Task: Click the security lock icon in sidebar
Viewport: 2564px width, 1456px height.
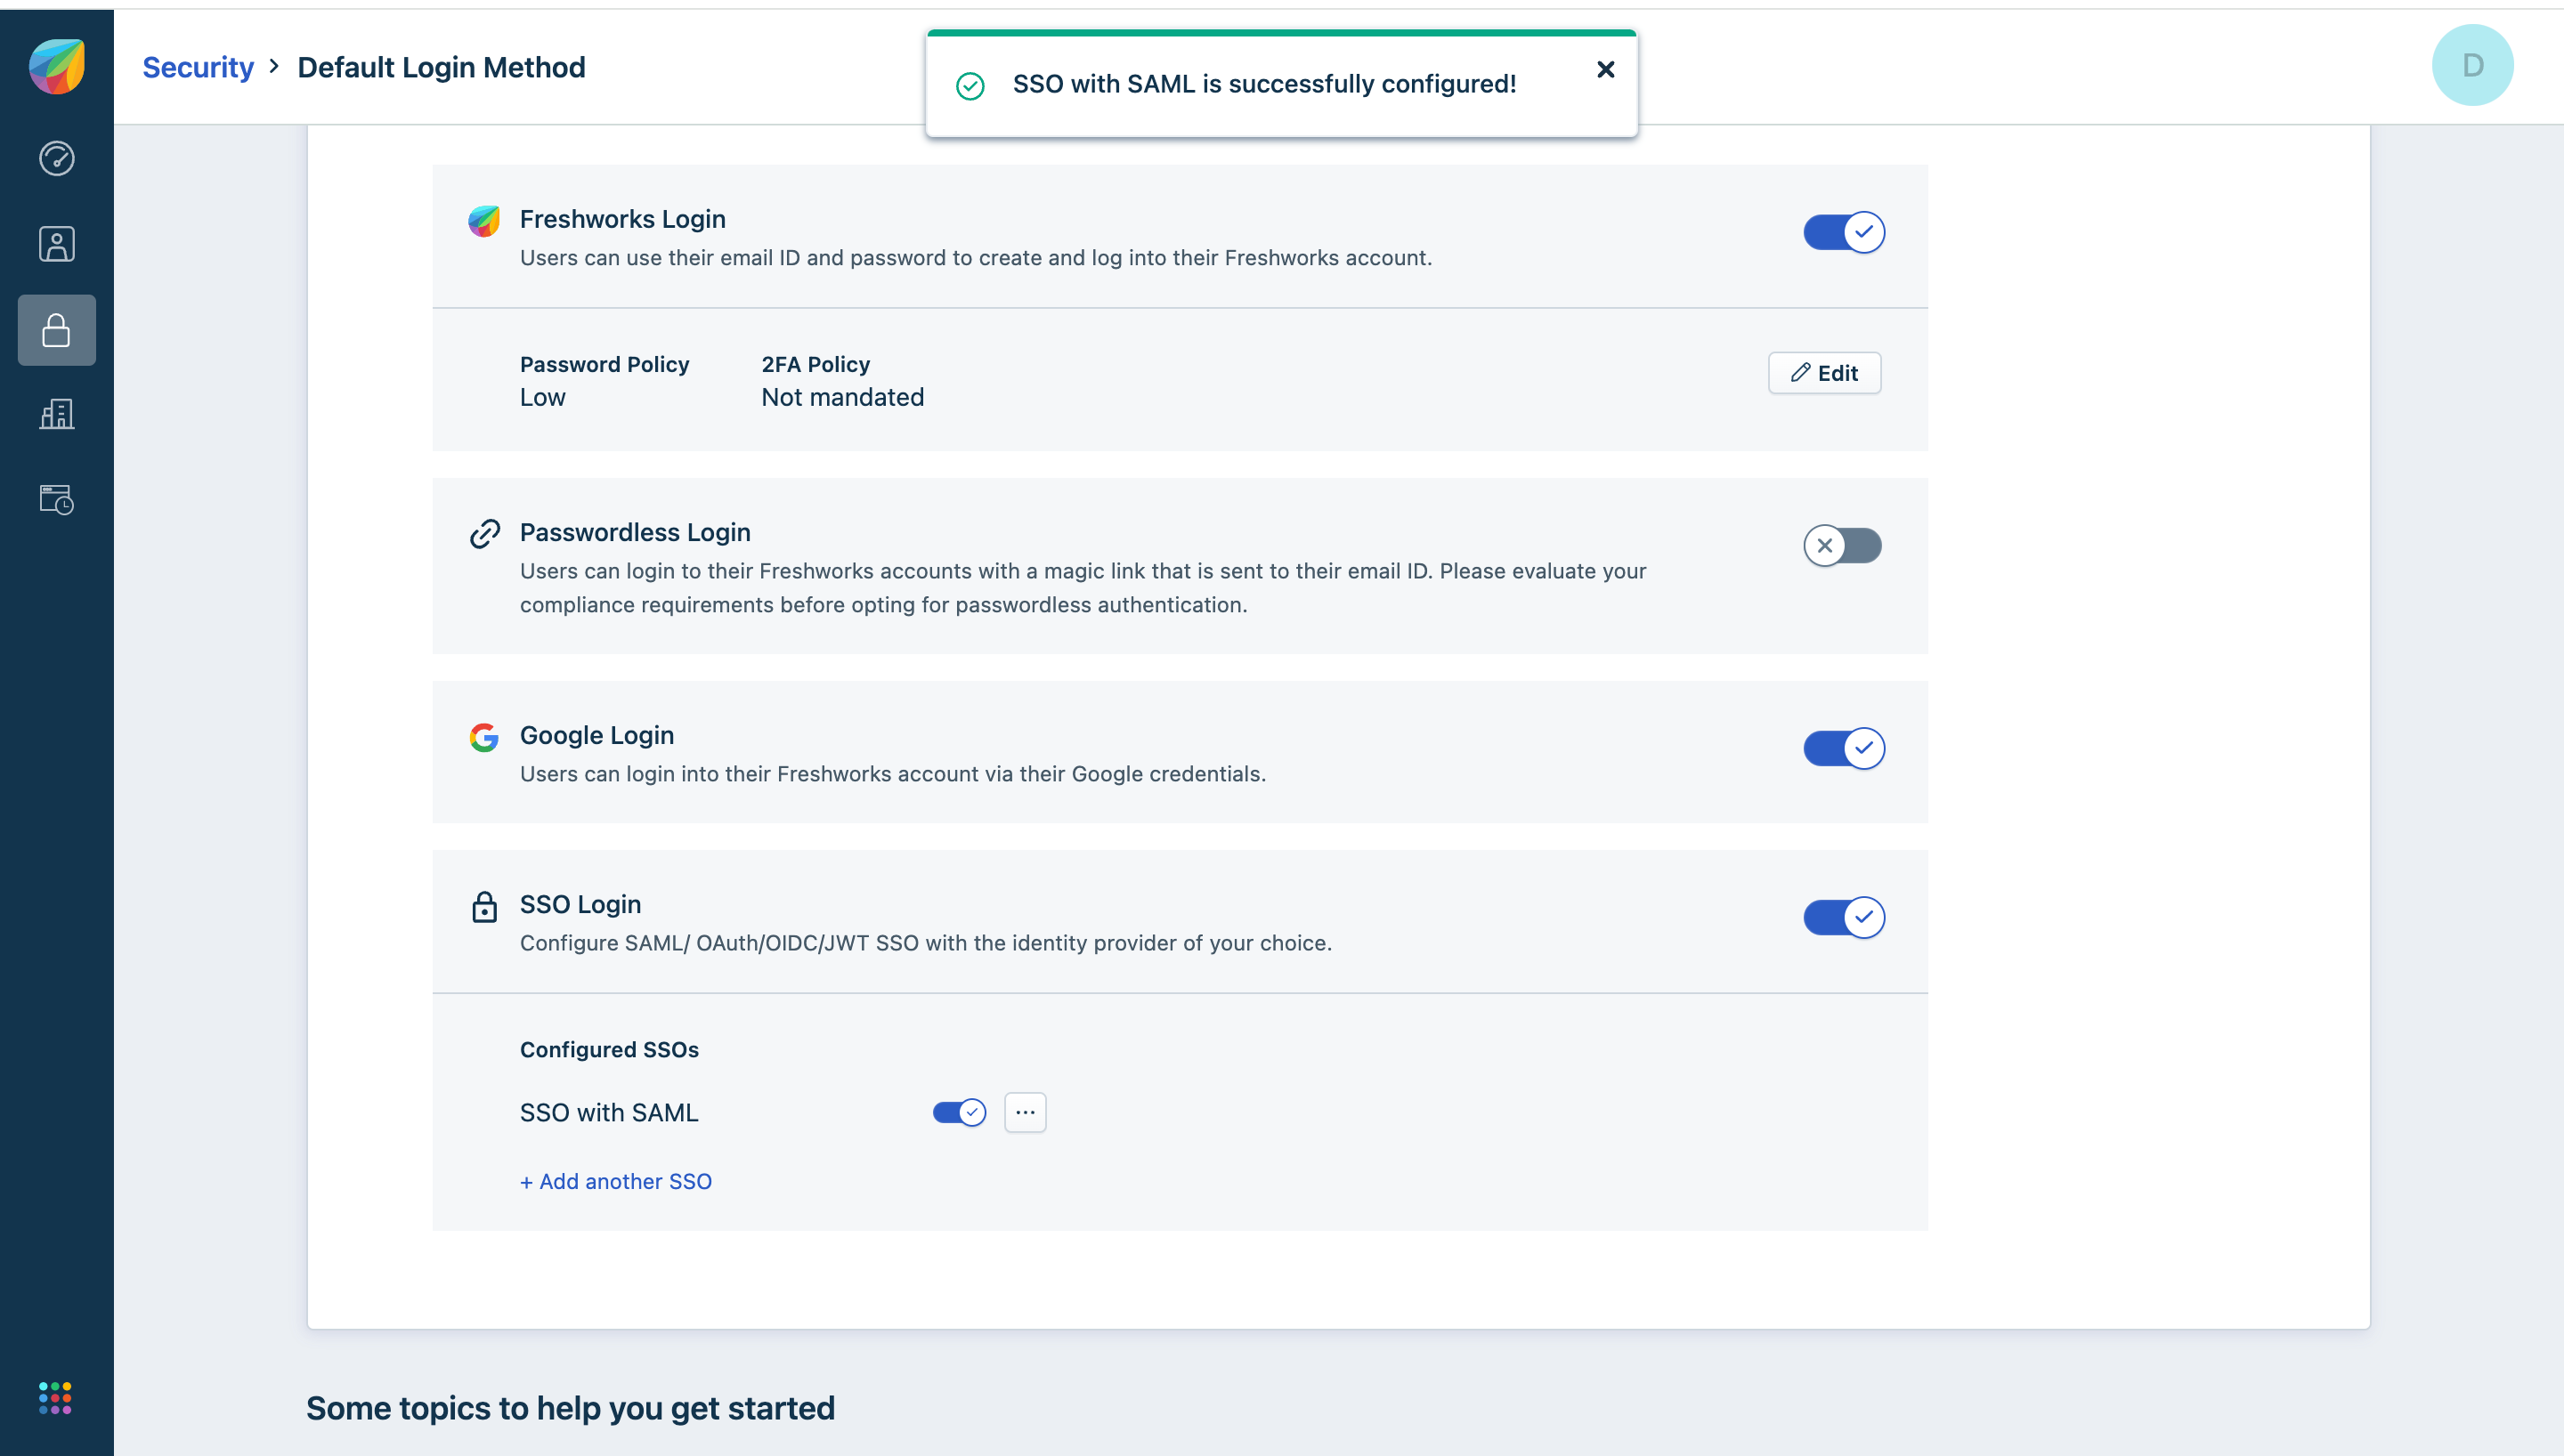Action: [56, 328]
